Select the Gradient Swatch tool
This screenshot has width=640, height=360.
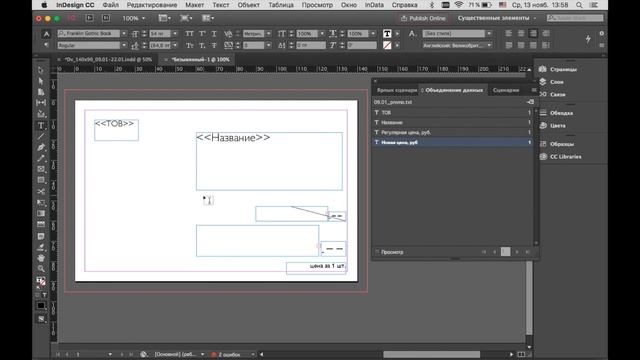point(41,213)
